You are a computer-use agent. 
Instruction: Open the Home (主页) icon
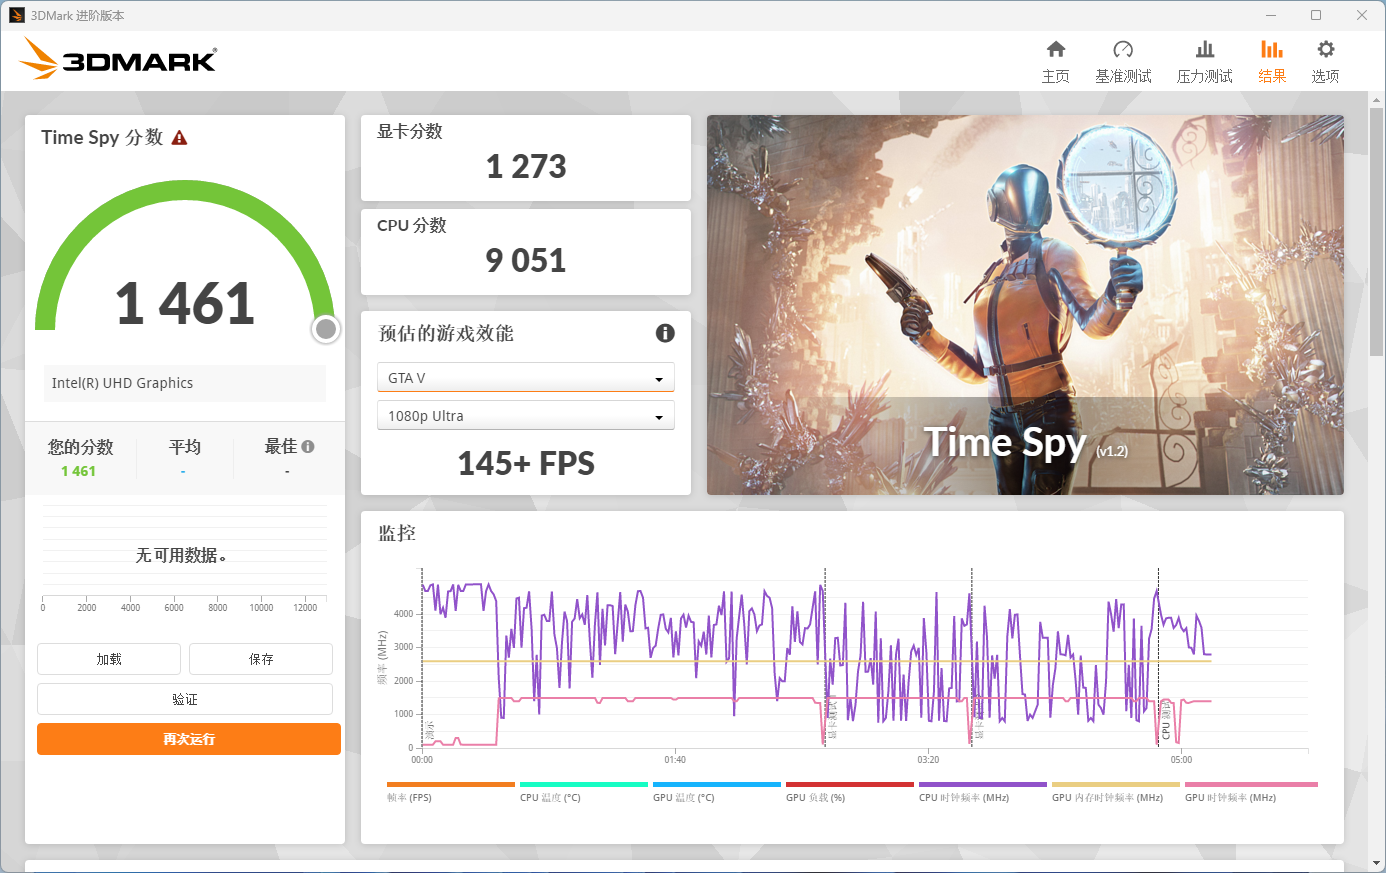click(1055, 50)
